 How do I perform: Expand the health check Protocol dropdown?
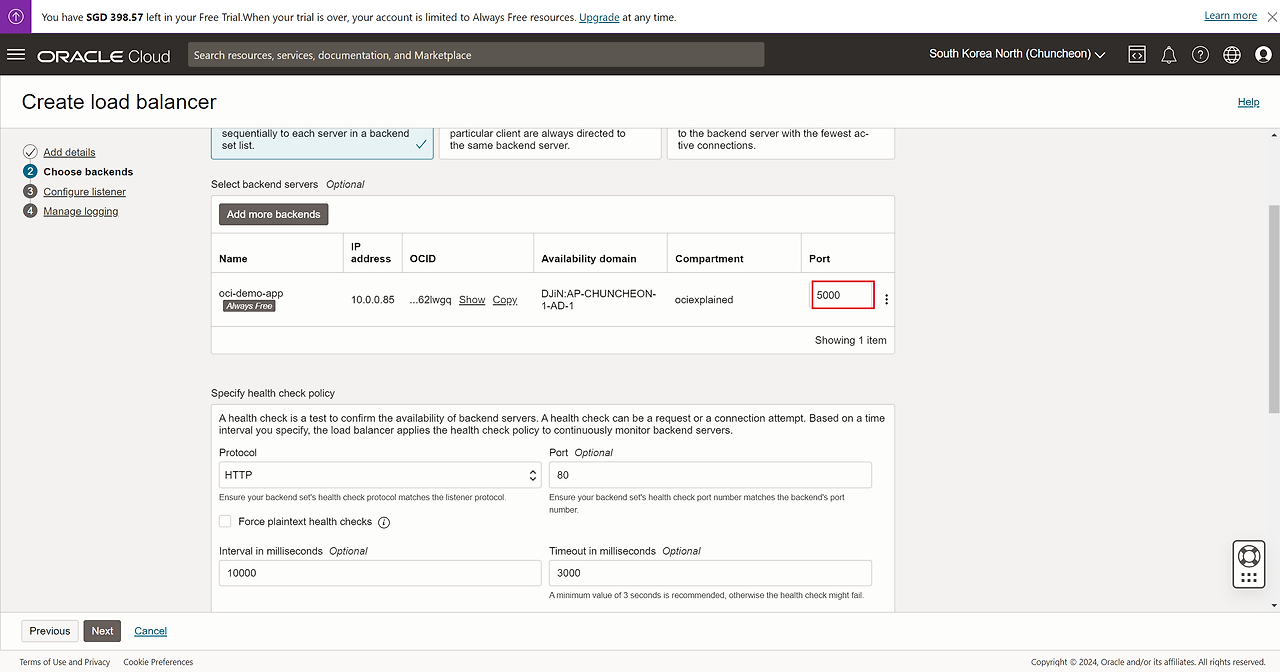coord(380,475)
